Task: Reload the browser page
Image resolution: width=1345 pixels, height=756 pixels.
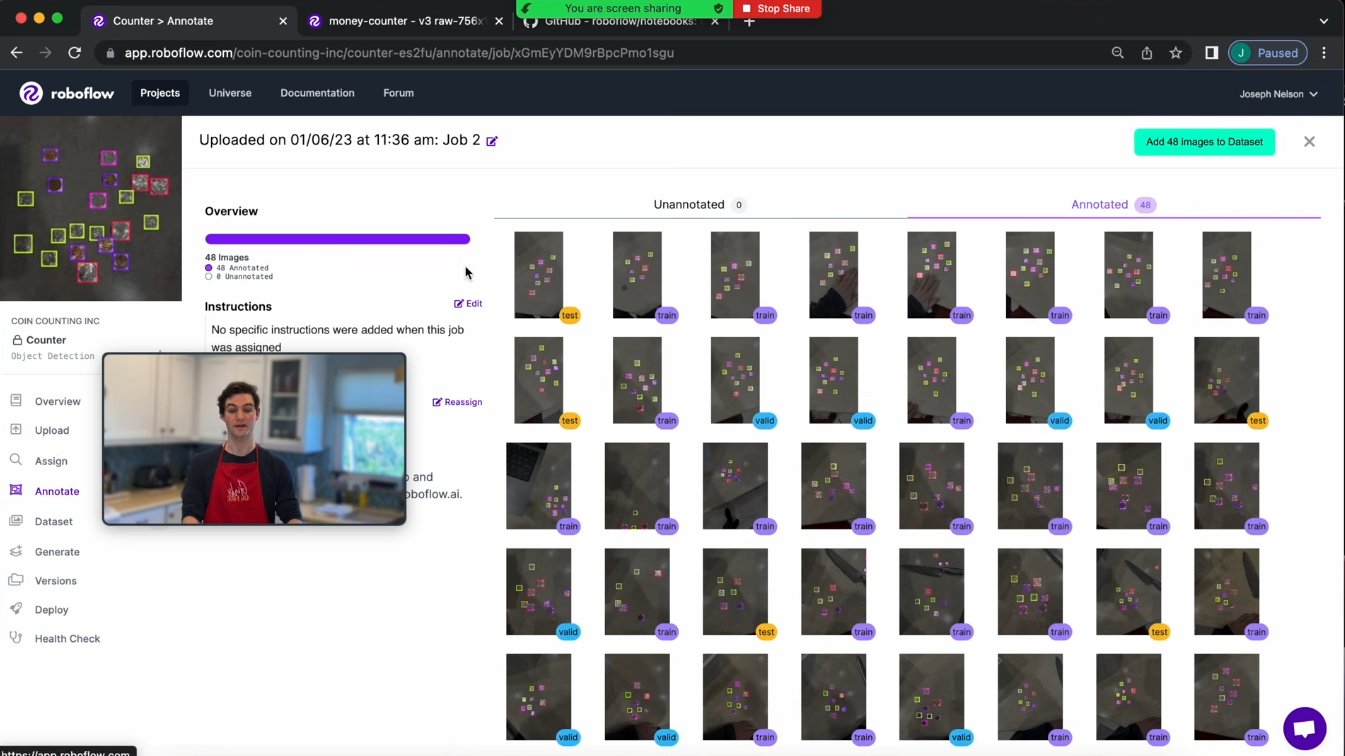Action: pyautogui.click(x=74, y=53)
